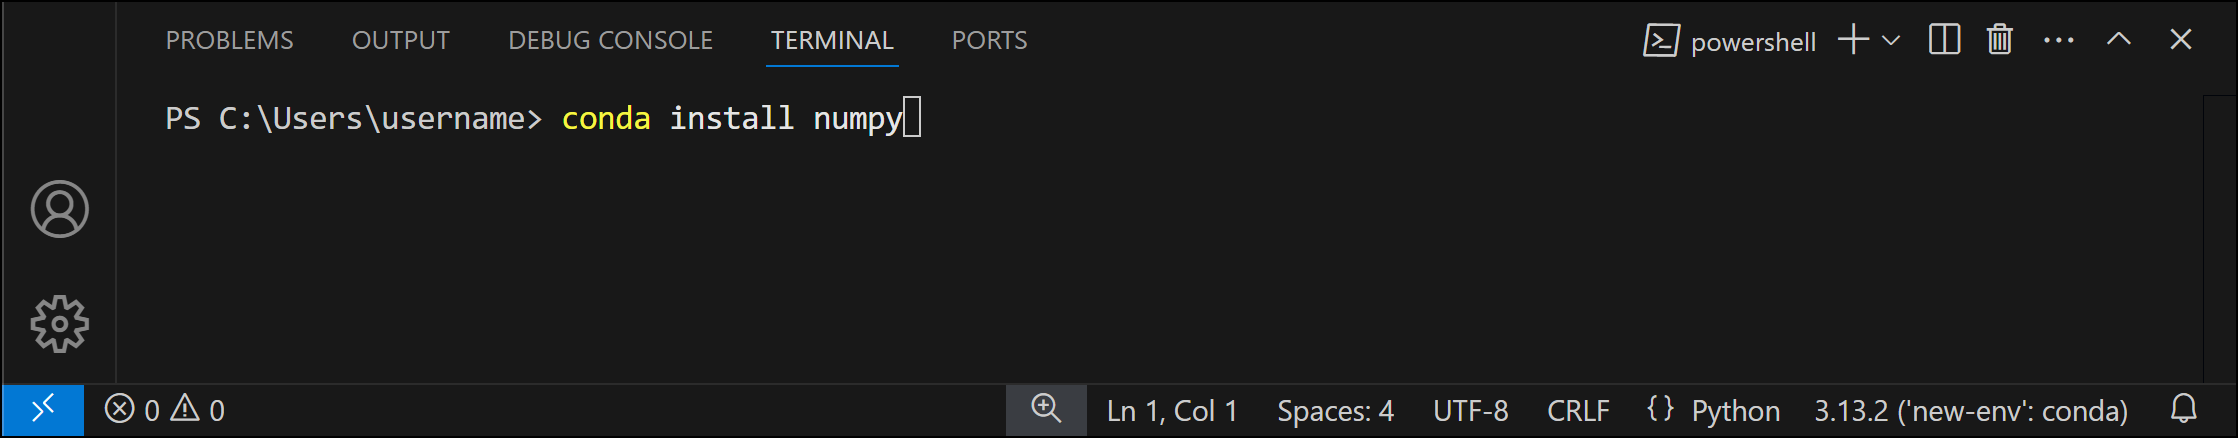The width and height of the screenshot is (2238, 438).
Task: Split the terminal pane
Action: (1944, 40)
